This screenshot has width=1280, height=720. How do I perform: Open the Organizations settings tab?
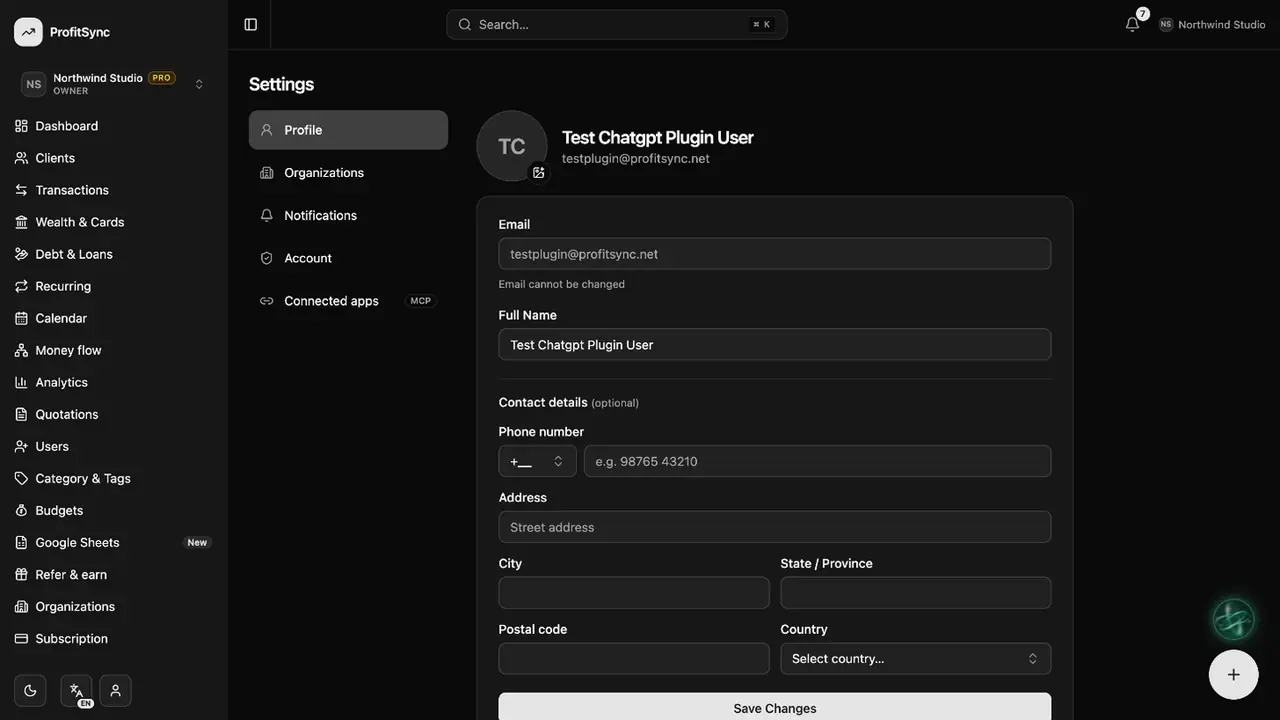pos(348,173)
